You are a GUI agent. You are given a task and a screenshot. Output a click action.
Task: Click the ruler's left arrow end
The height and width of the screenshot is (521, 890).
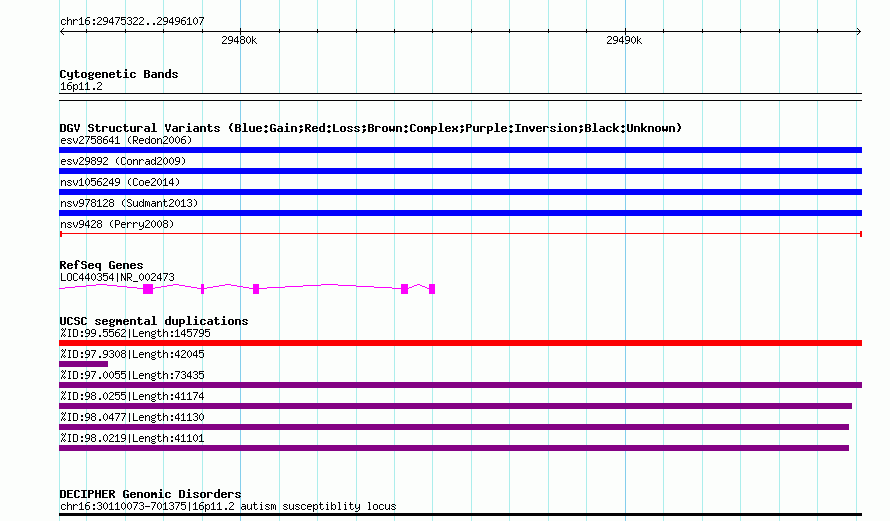[63, 32]
